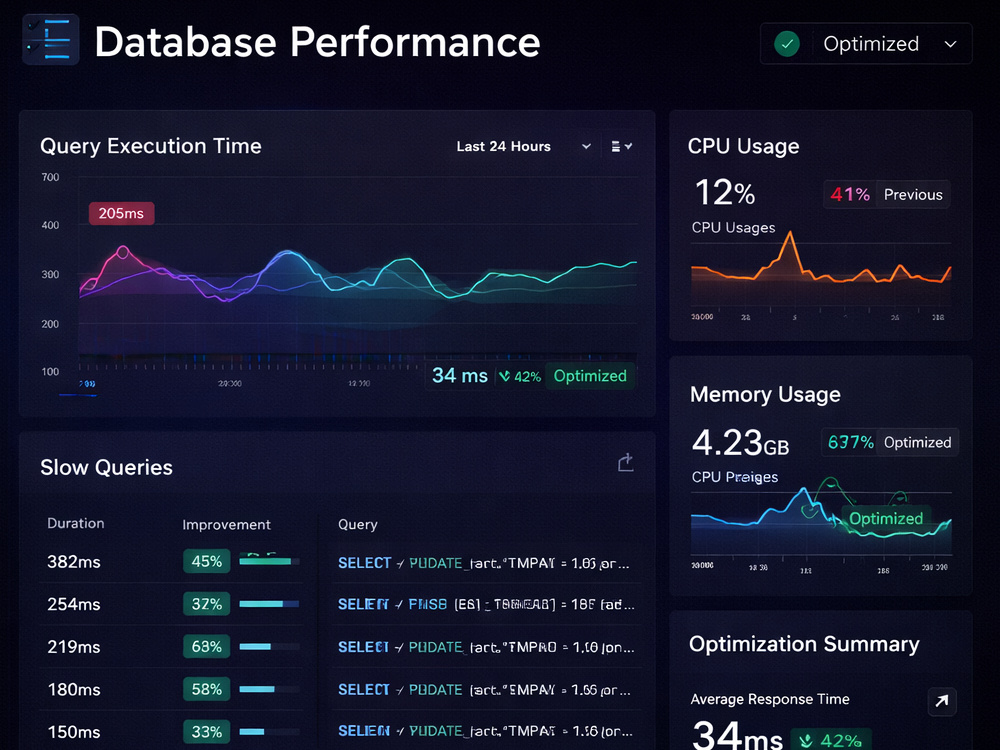Click the Query Execution Time title
Viewport: 1000px width, 750px height.
[x=151, y=146]
